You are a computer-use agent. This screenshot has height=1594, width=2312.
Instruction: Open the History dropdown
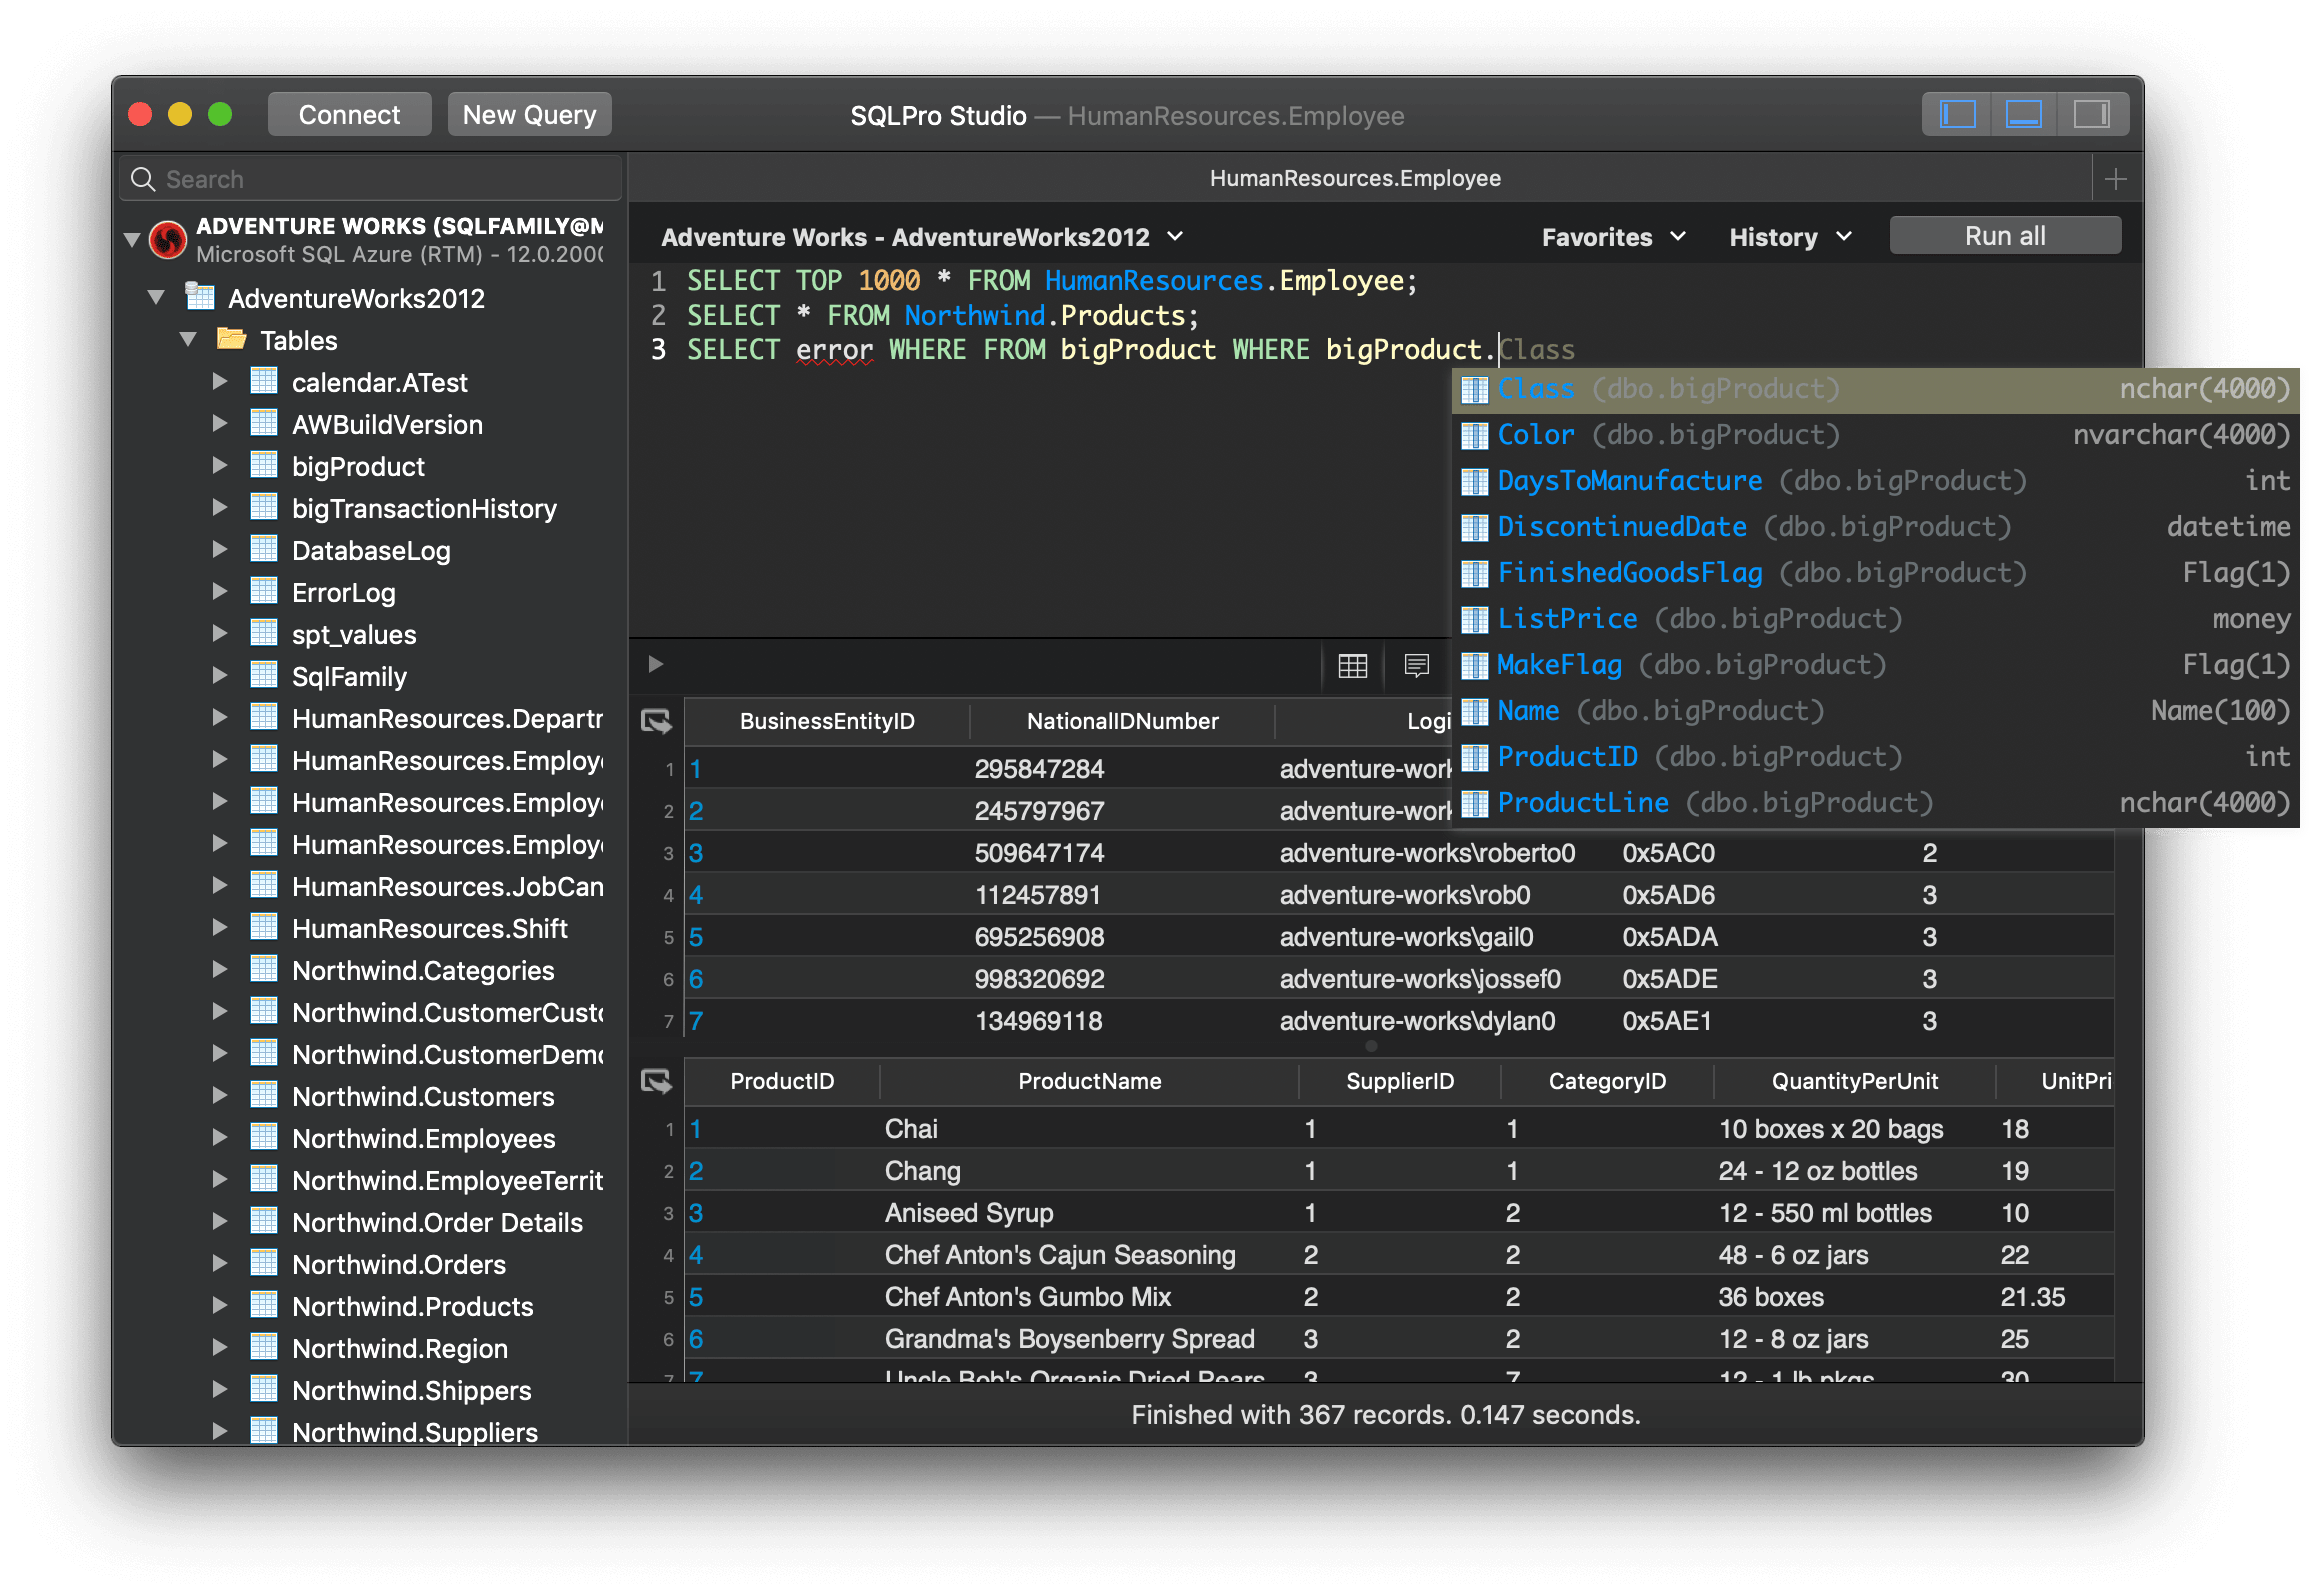[1790, 237]
